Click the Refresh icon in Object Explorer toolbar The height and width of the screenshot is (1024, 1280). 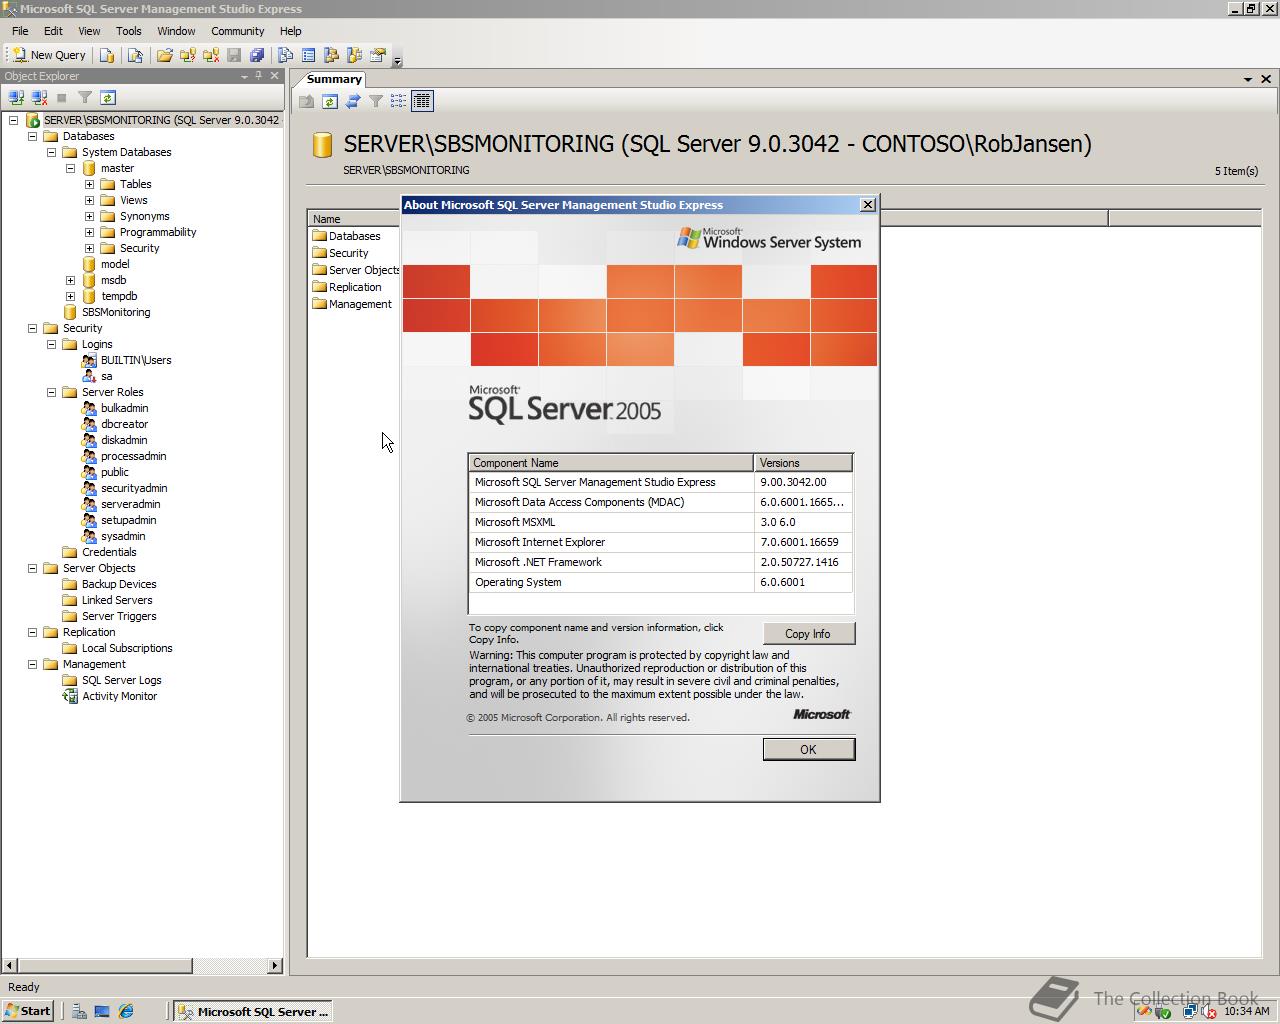(x=108, y=98)
